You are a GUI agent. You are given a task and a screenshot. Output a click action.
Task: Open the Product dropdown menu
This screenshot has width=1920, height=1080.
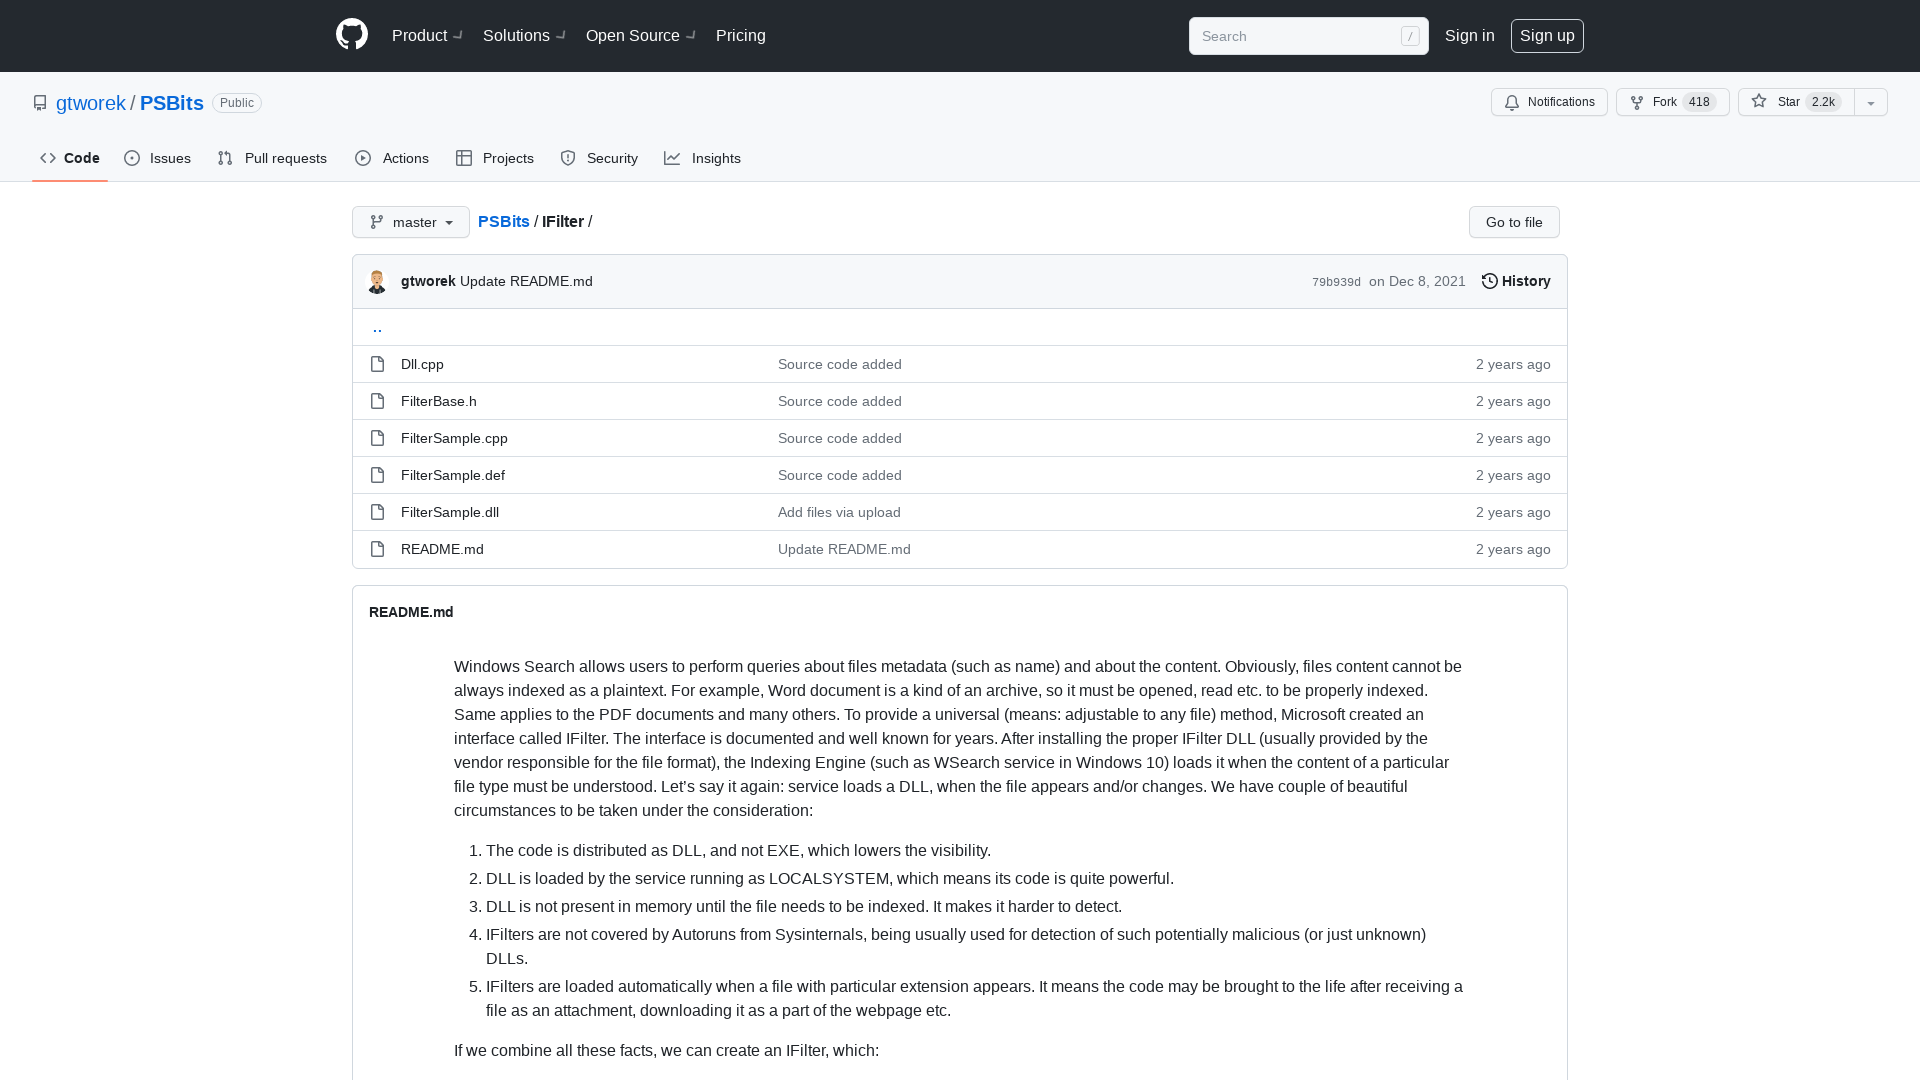pyautogui.click(x=427, y=35)
